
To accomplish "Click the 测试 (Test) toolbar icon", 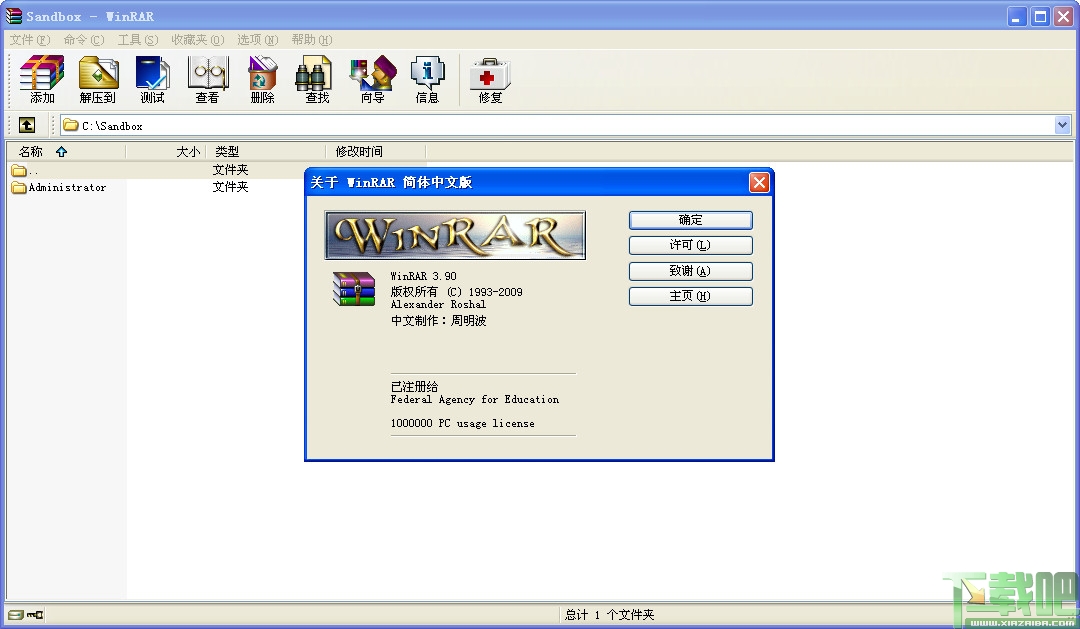I will click(152, 79).
